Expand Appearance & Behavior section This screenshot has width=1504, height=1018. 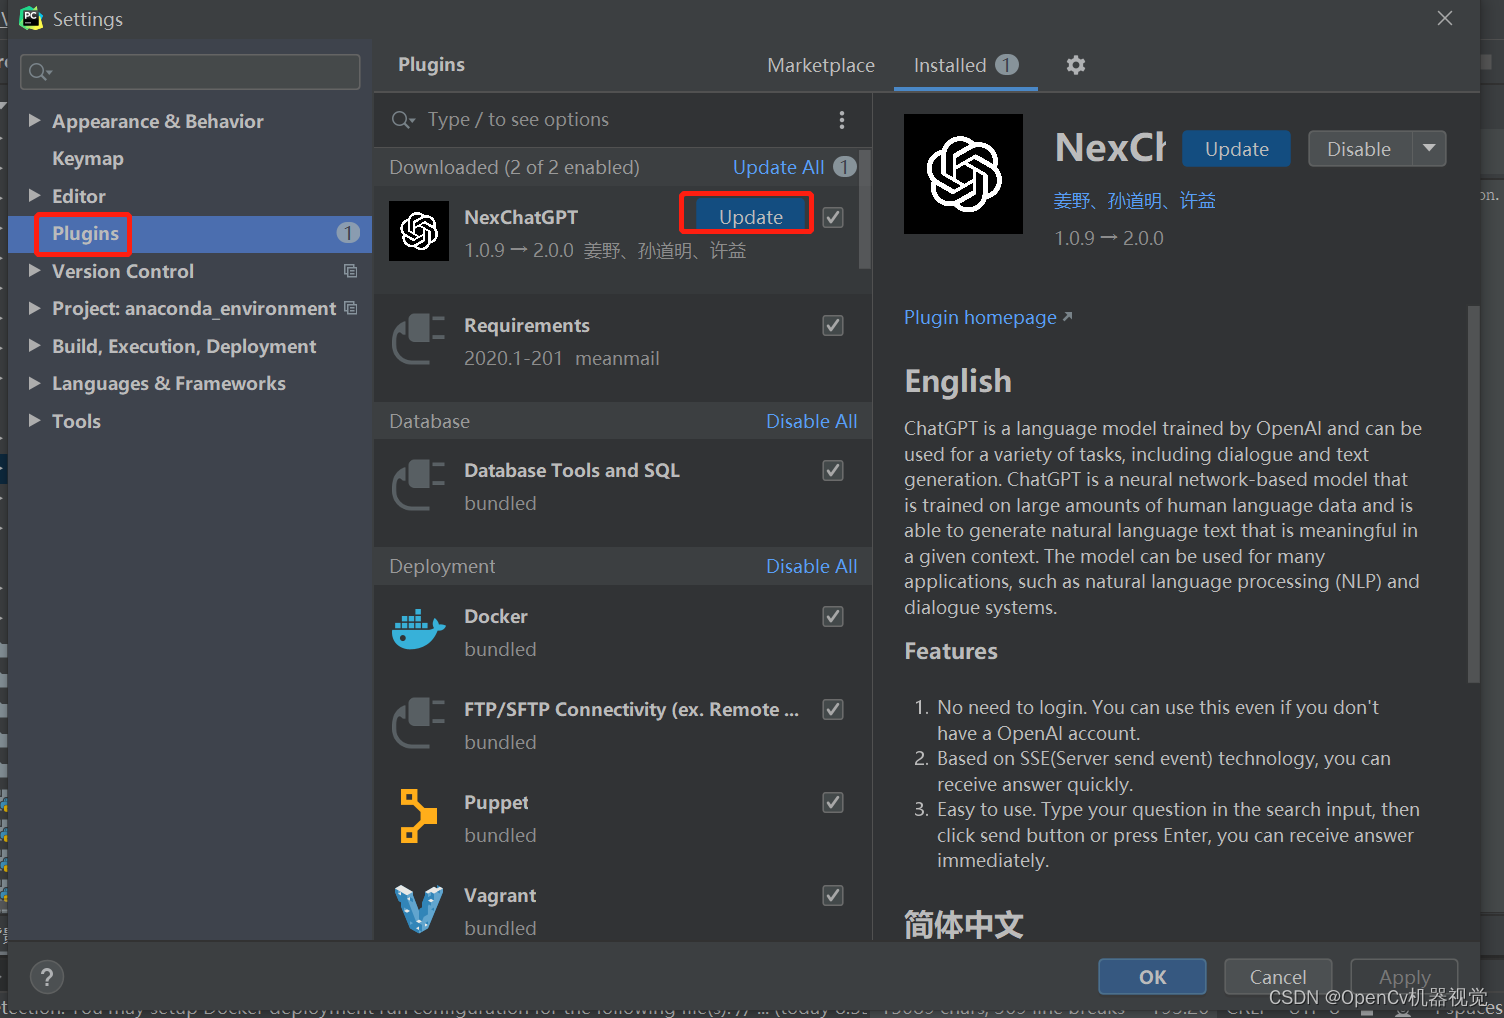pyautogui.click(x=34, y=120)
